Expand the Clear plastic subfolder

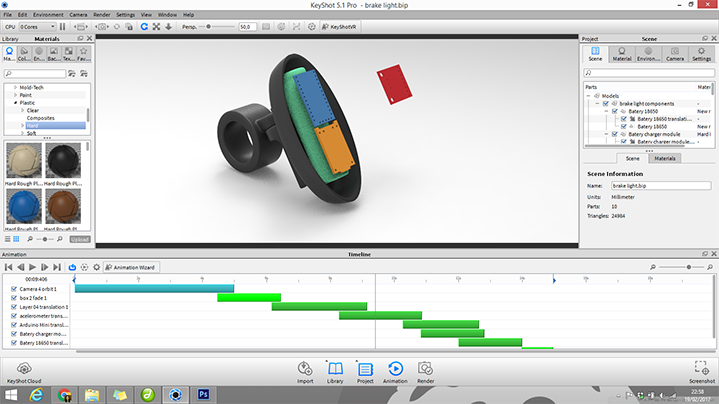point(22,111)
